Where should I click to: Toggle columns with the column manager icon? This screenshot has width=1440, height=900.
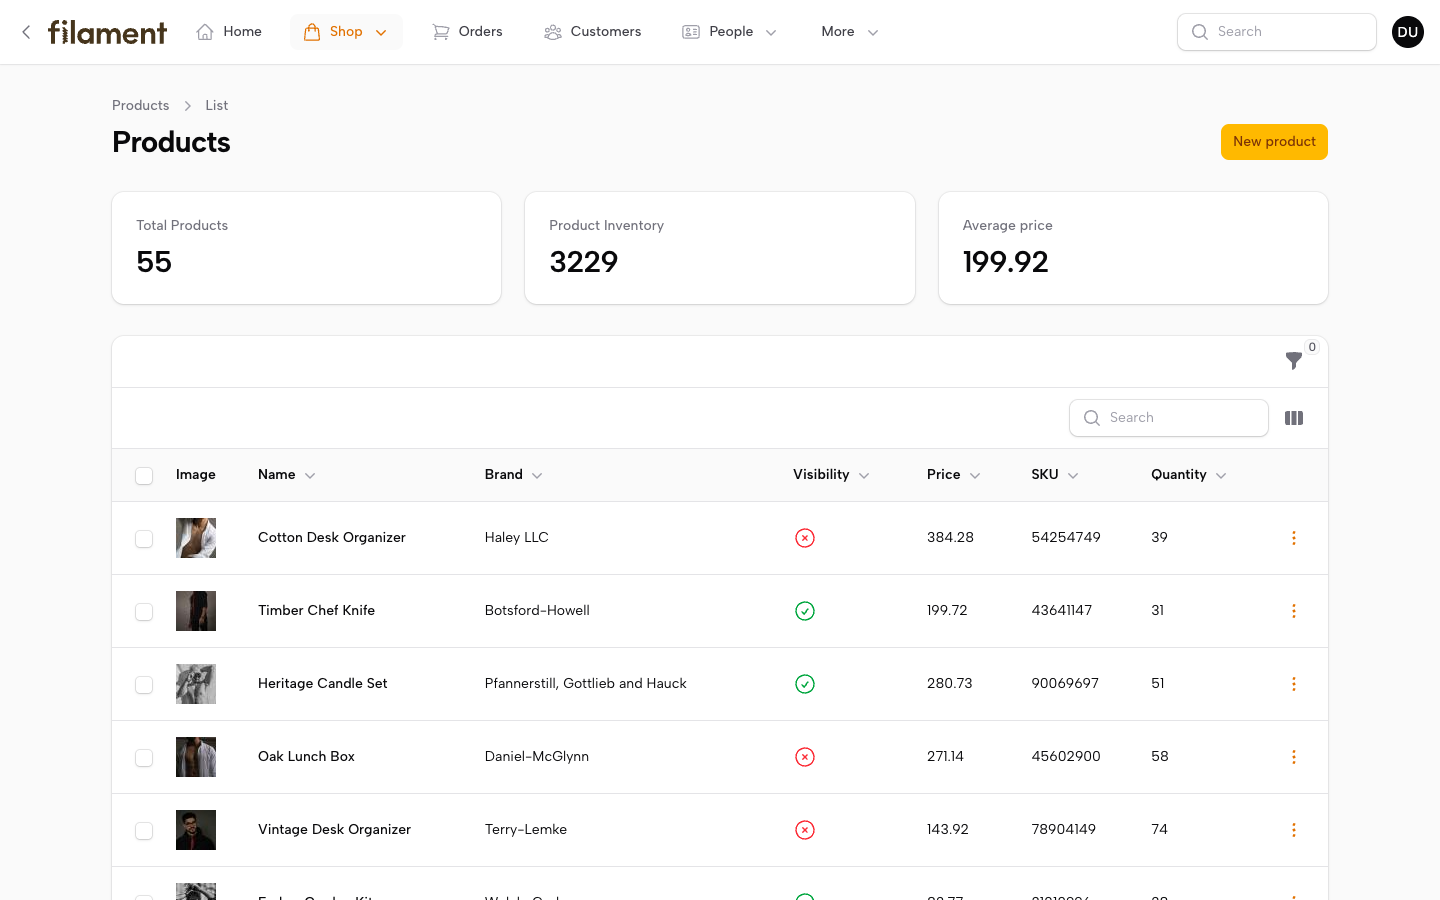coord(1294,418)
